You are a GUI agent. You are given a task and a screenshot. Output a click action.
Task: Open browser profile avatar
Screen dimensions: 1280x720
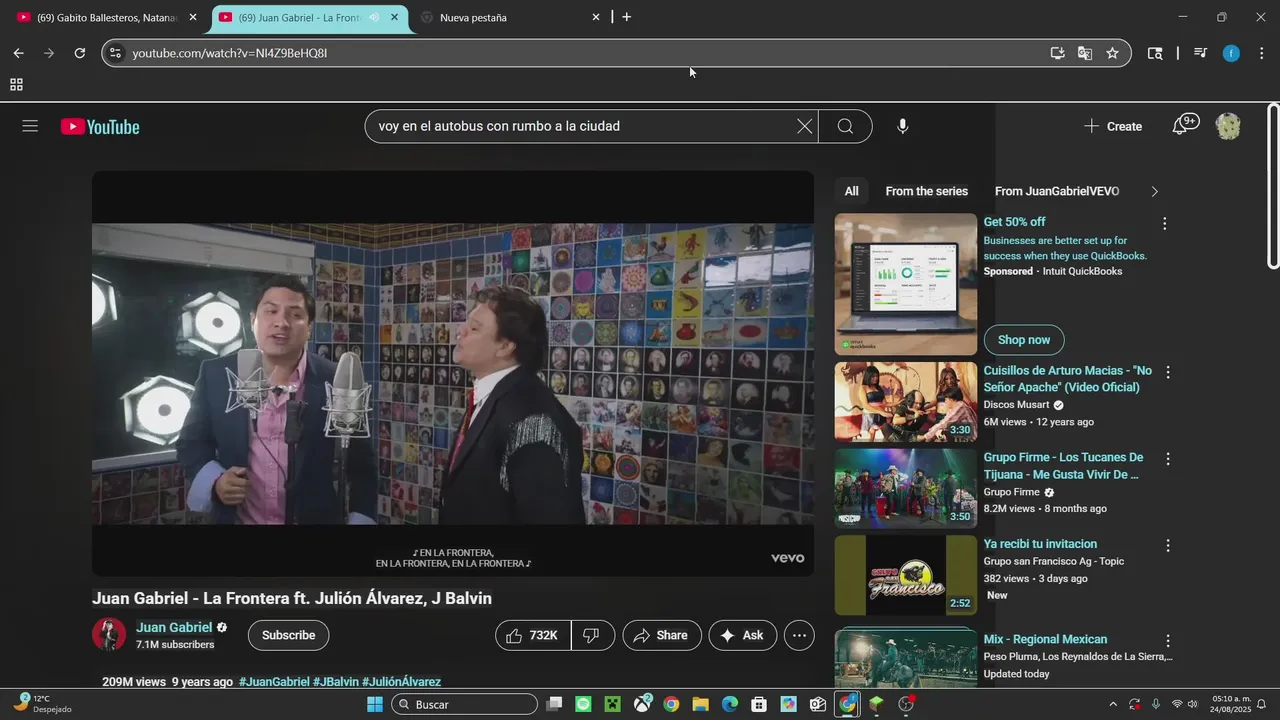coord(1231,53)
